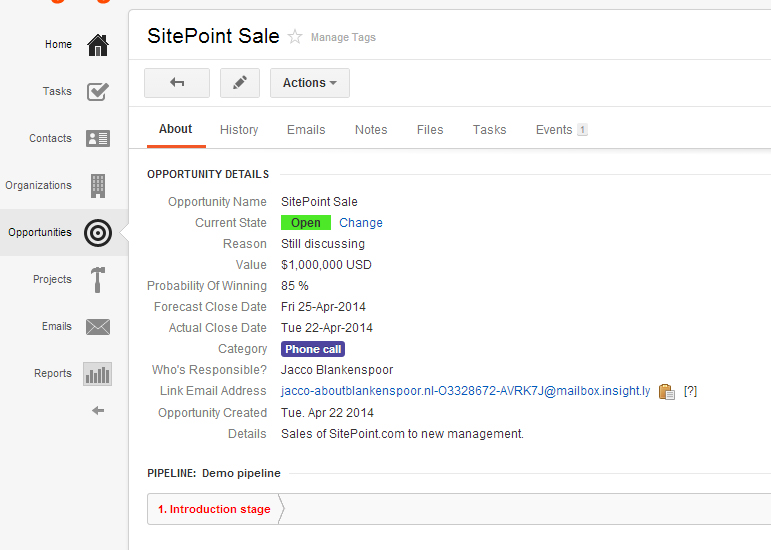Open Tasks via the checkmark icon
The height and width of the screenshot is (550, 771).
[97, 92]
